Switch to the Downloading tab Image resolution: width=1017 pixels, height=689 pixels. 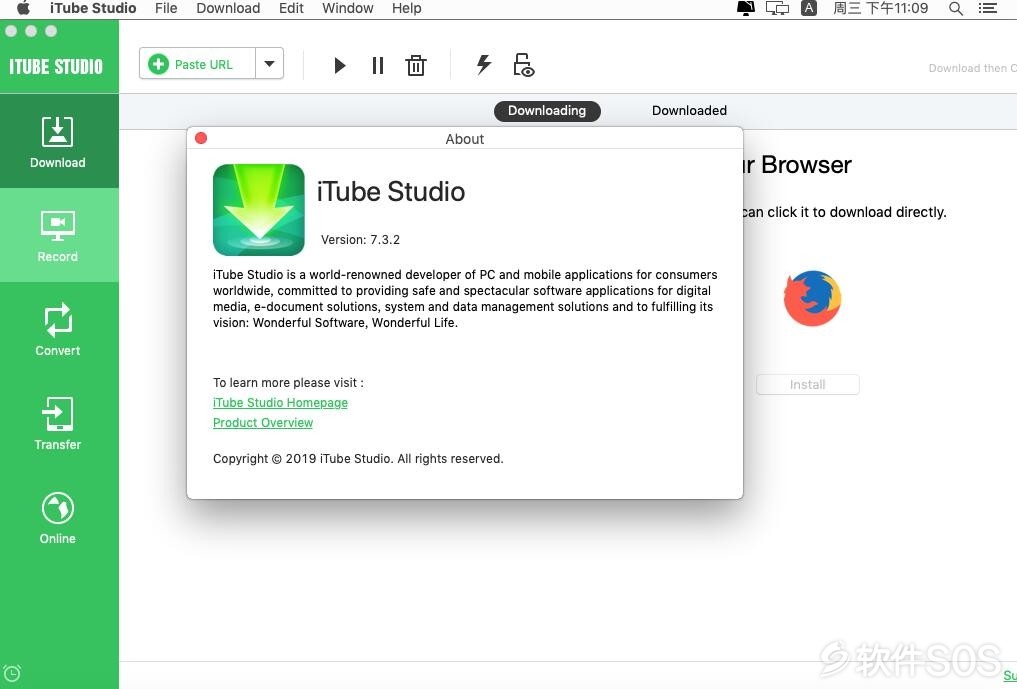pyautogui.click(x=547, y=111)
